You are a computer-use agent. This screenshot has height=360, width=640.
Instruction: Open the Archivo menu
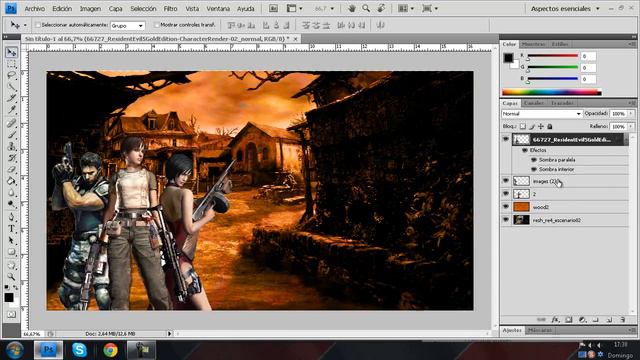tap(34, 8)
